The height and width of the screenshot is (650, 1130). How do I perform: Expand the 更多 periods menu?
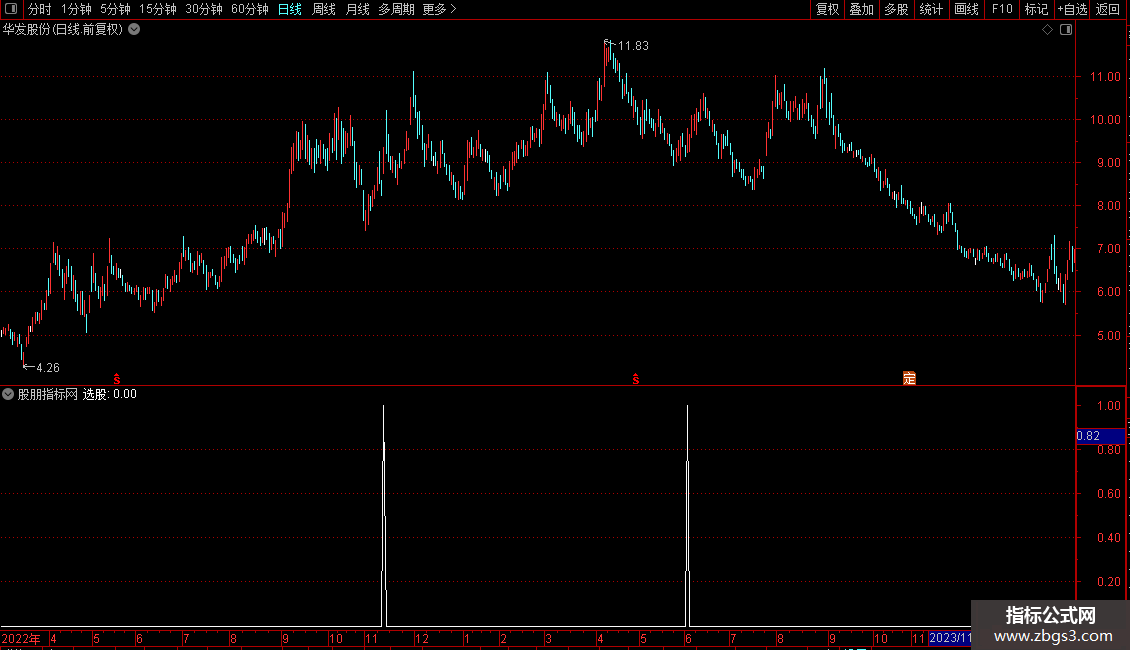coord(440,9)
